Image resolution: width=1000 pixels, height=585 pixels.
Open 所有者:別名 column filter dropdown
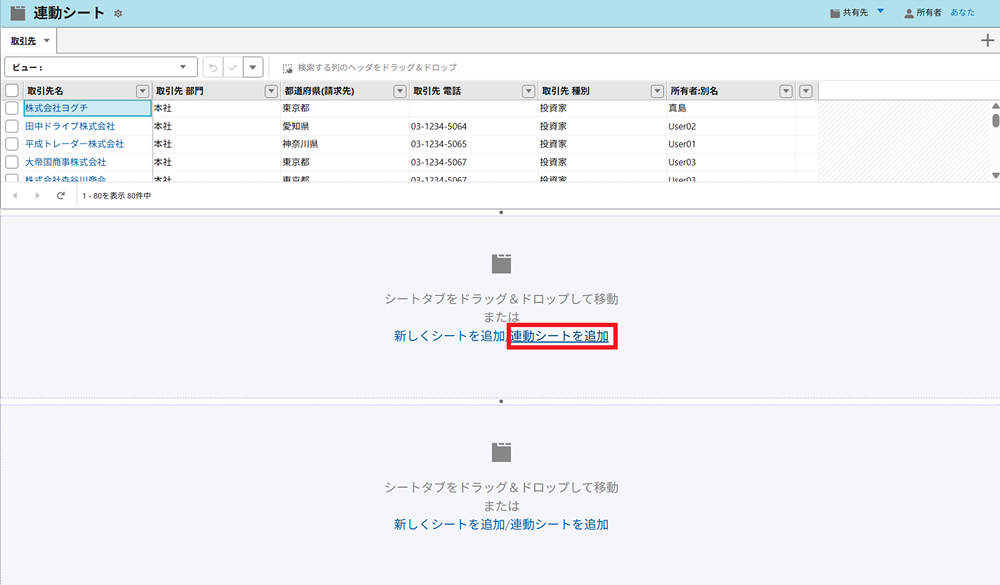[x=786, y=91]
